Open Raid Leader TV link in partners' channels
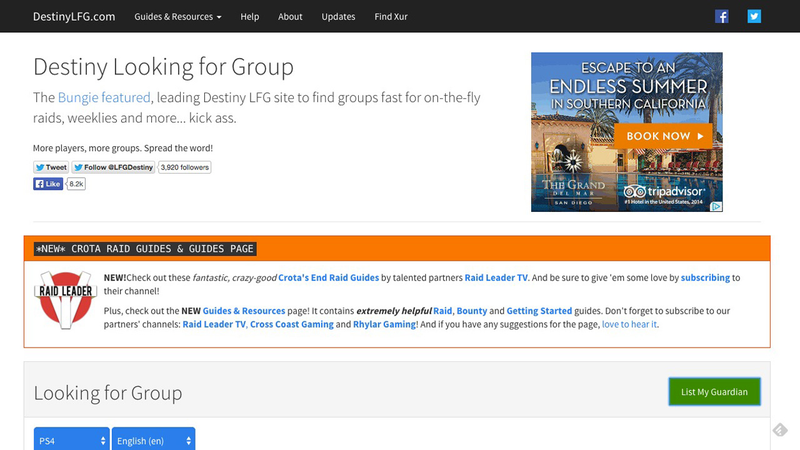This screenshot has height=450, width=800. click(214, 324)
